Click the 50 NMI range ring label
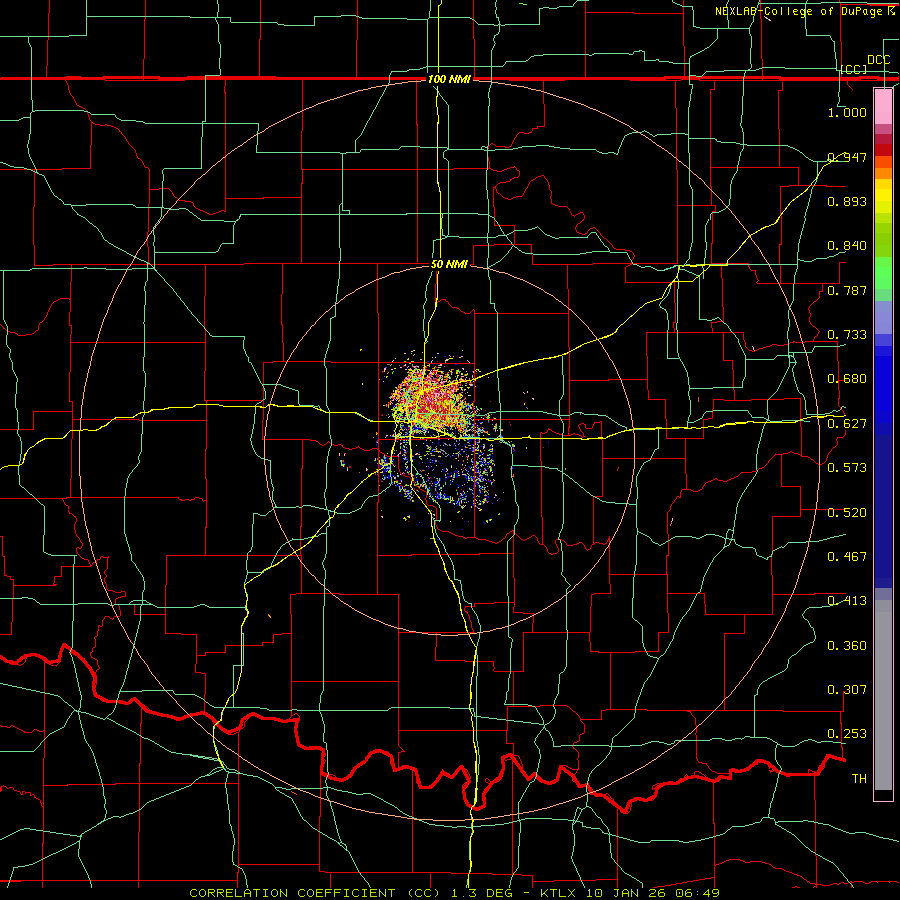 coord(449,264)
